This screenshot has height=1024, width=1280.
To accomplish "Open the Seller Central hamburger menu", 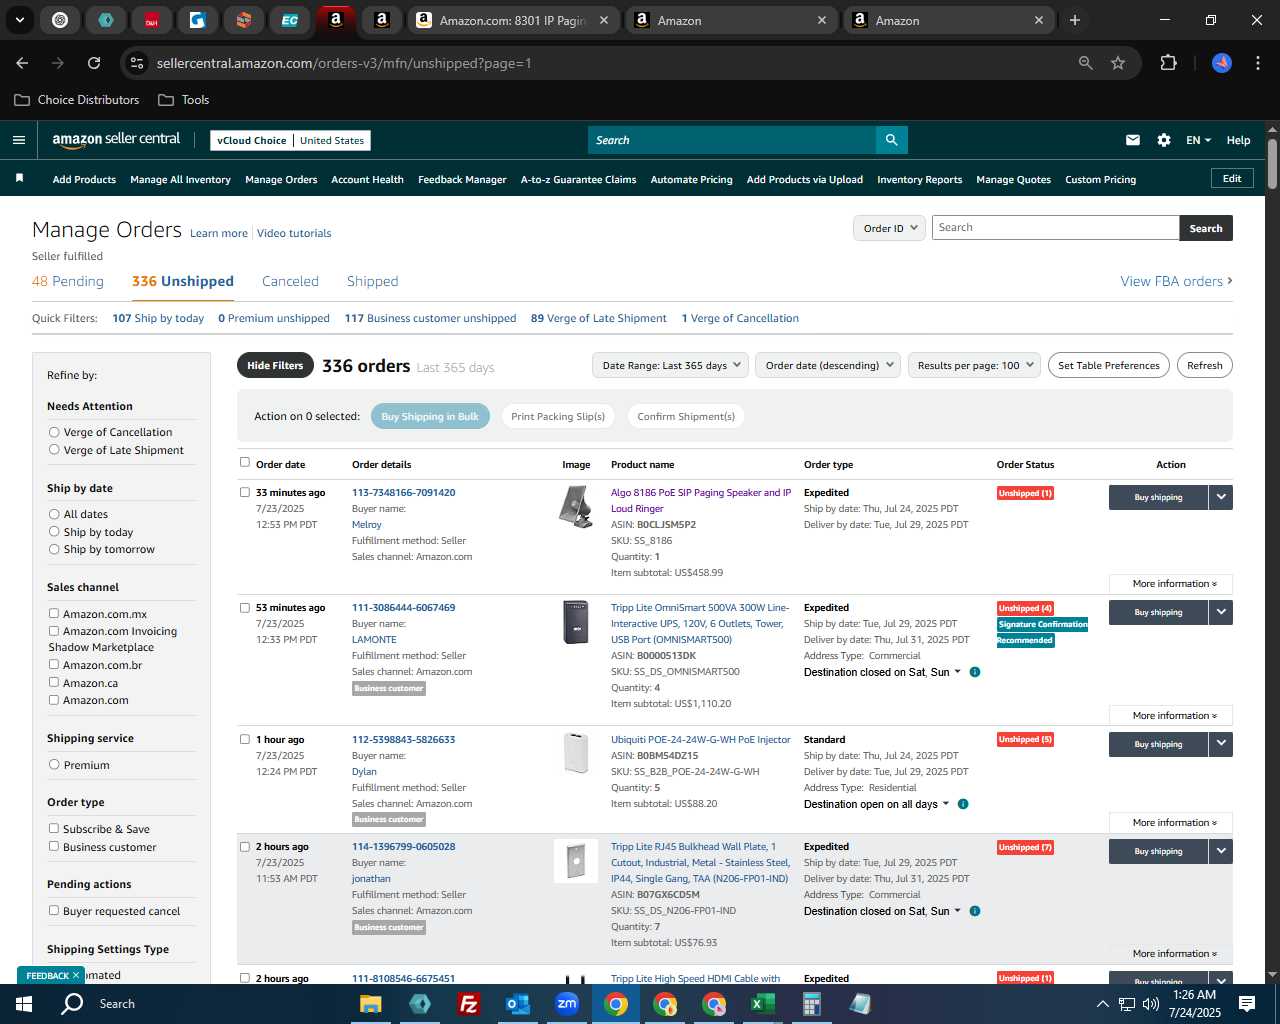I will (19, 140).
